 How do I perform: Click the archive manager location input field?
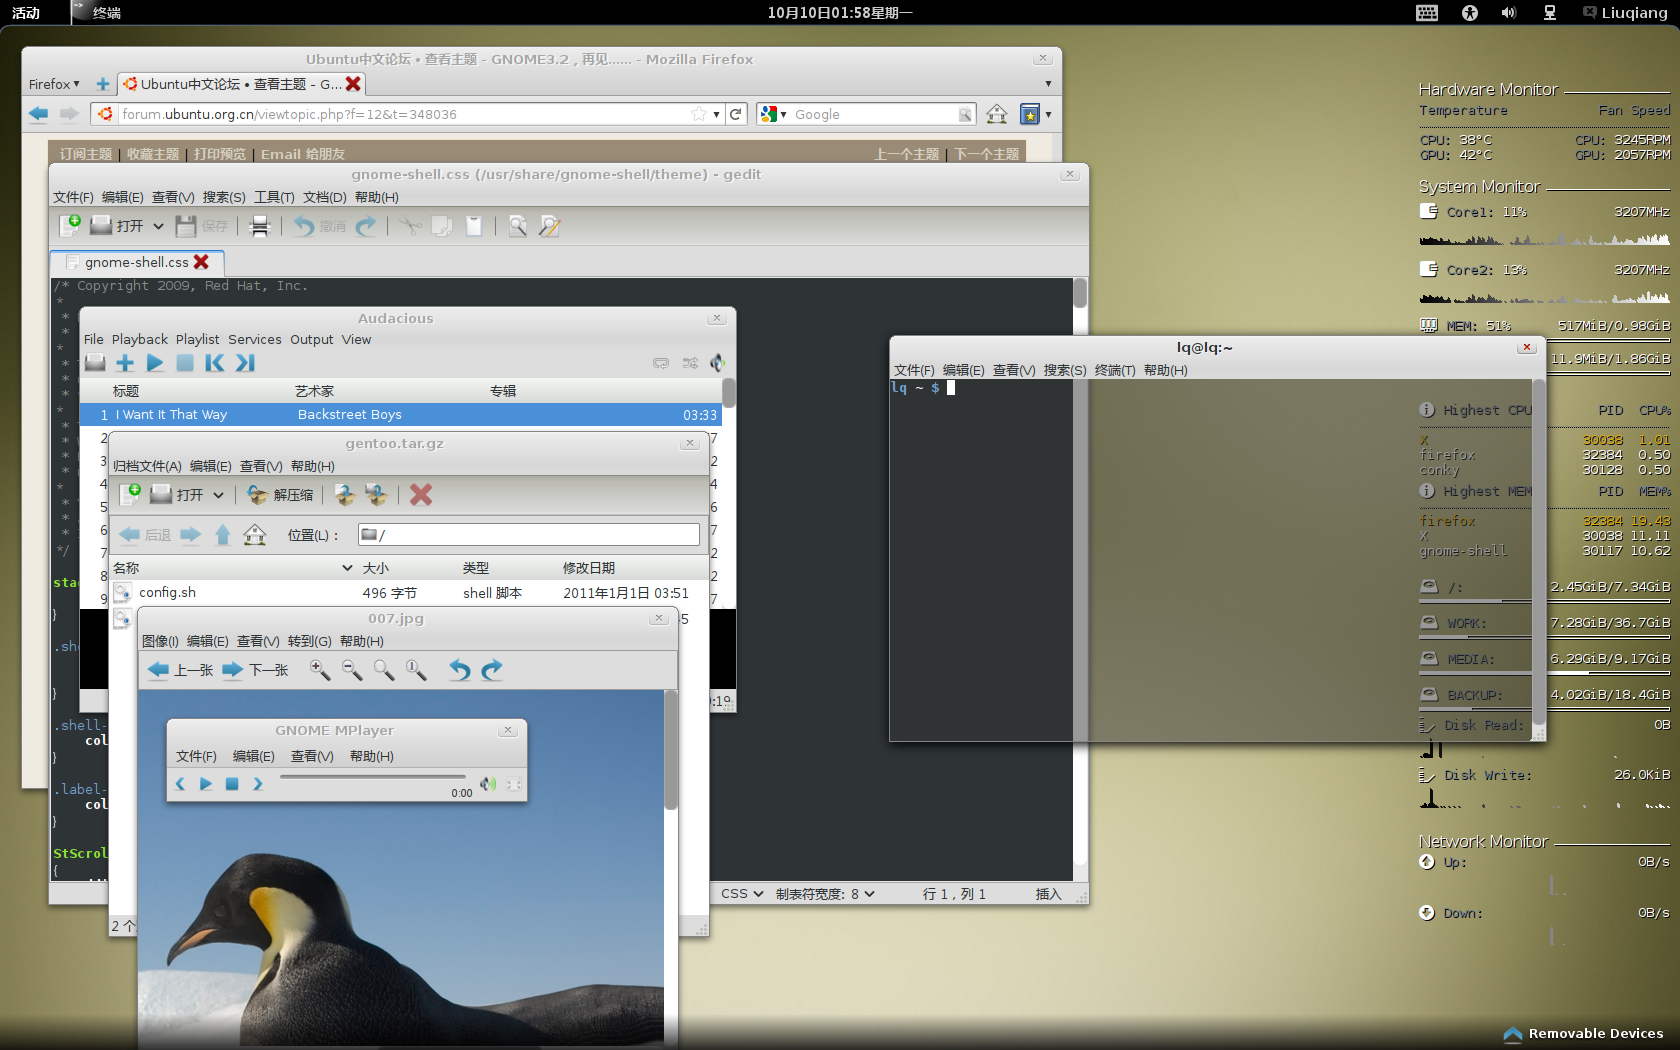click(529, 535)
